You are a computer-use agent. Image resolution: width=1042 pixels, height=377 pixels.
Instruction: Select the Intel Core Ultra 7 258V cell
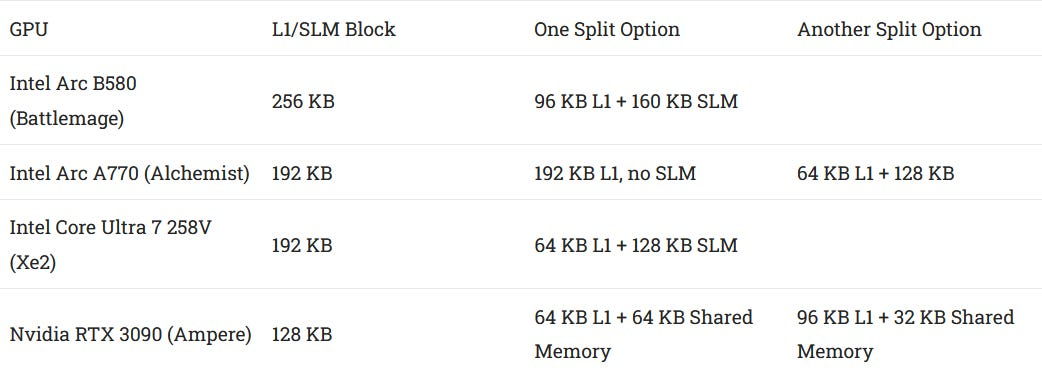point(110,245)
